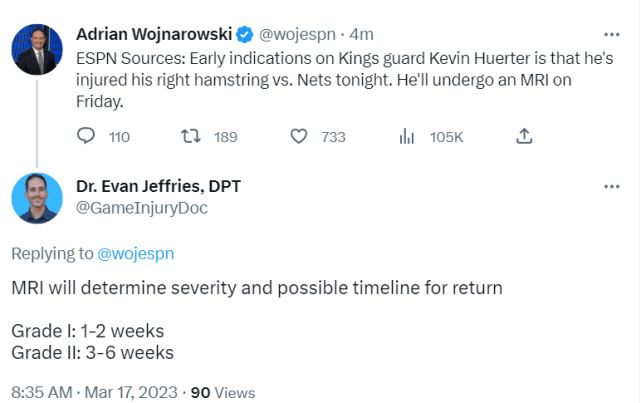641x403 pixels.
Task: Open more options on Dr. Jeffries' reply
Action: (x=611, y=186)
